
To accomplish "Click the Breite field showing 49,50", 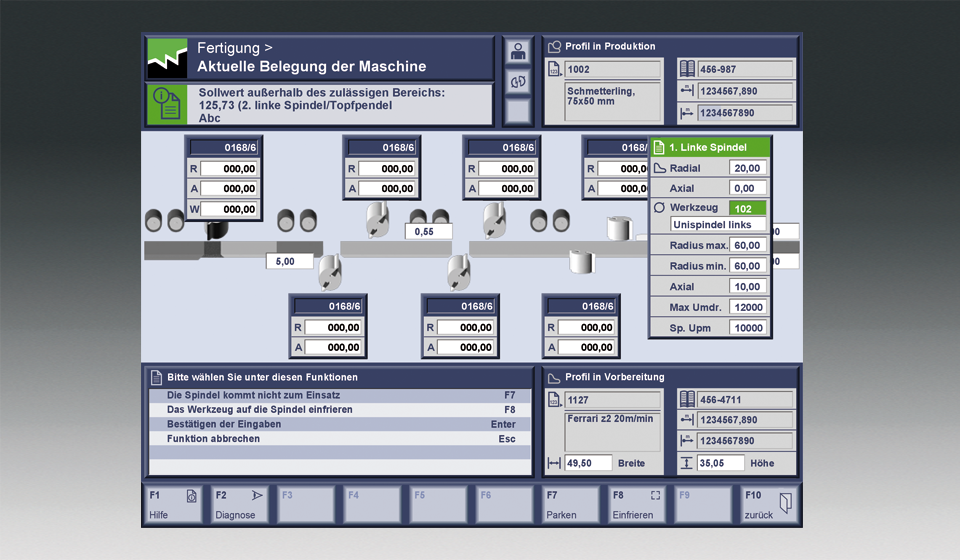I will pyautogui.click(x=589, y=463).
